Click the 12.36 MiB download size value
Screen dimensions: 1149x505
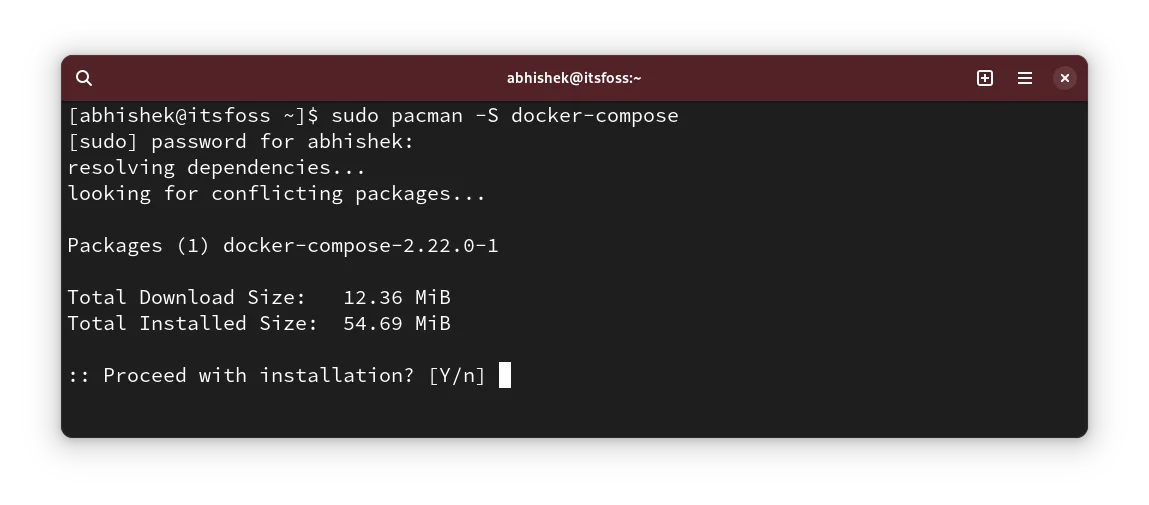[396, 298]
